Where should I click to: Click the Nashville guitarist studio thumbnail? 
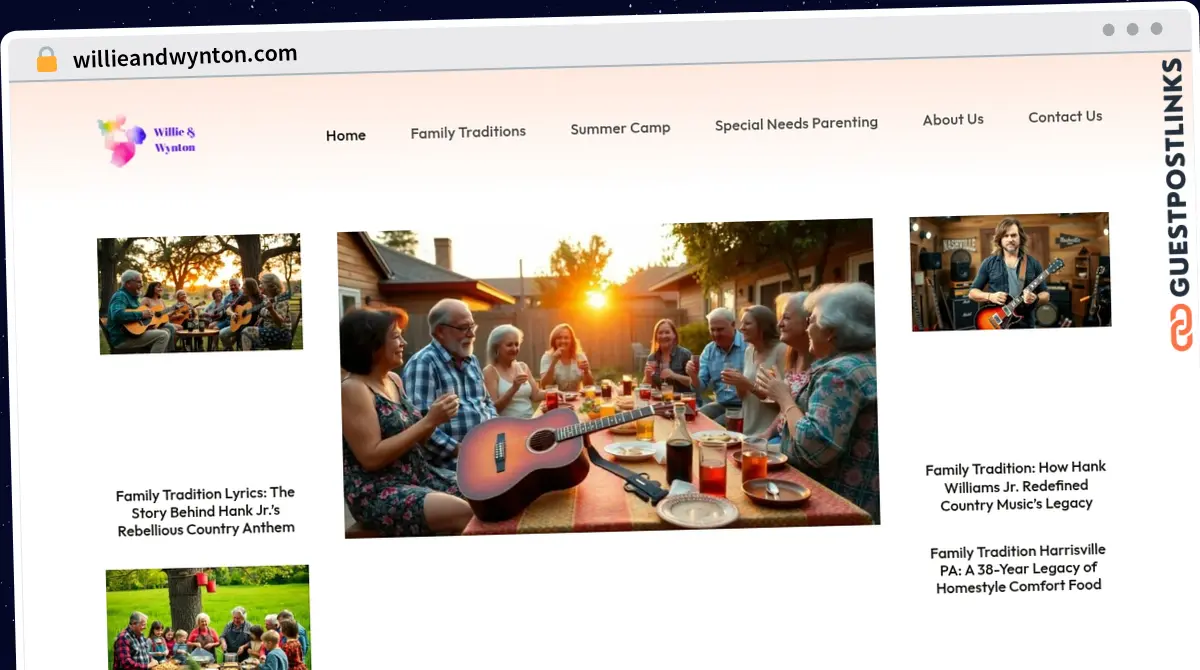(1010, 271)
